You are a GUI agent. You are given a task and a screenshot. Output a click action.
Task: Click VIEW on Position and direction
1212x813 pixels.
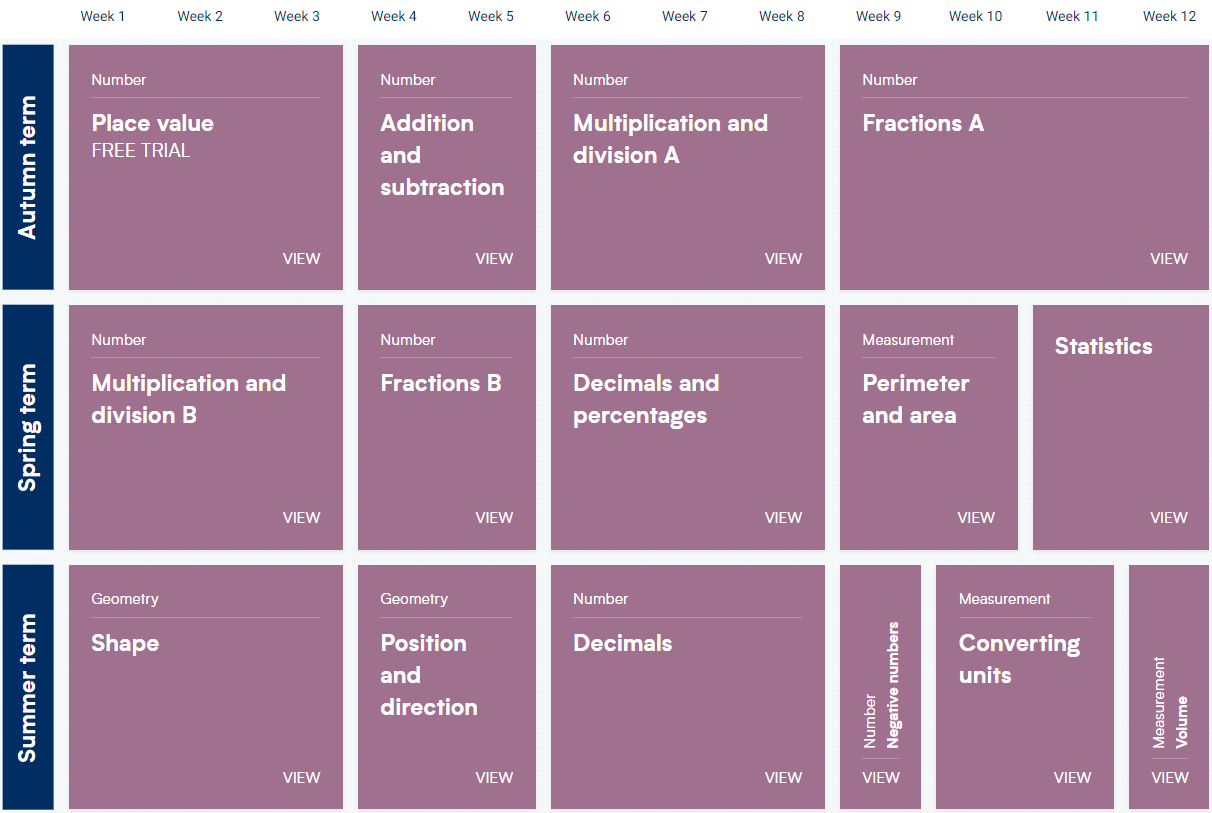click(x=494, y=777)
